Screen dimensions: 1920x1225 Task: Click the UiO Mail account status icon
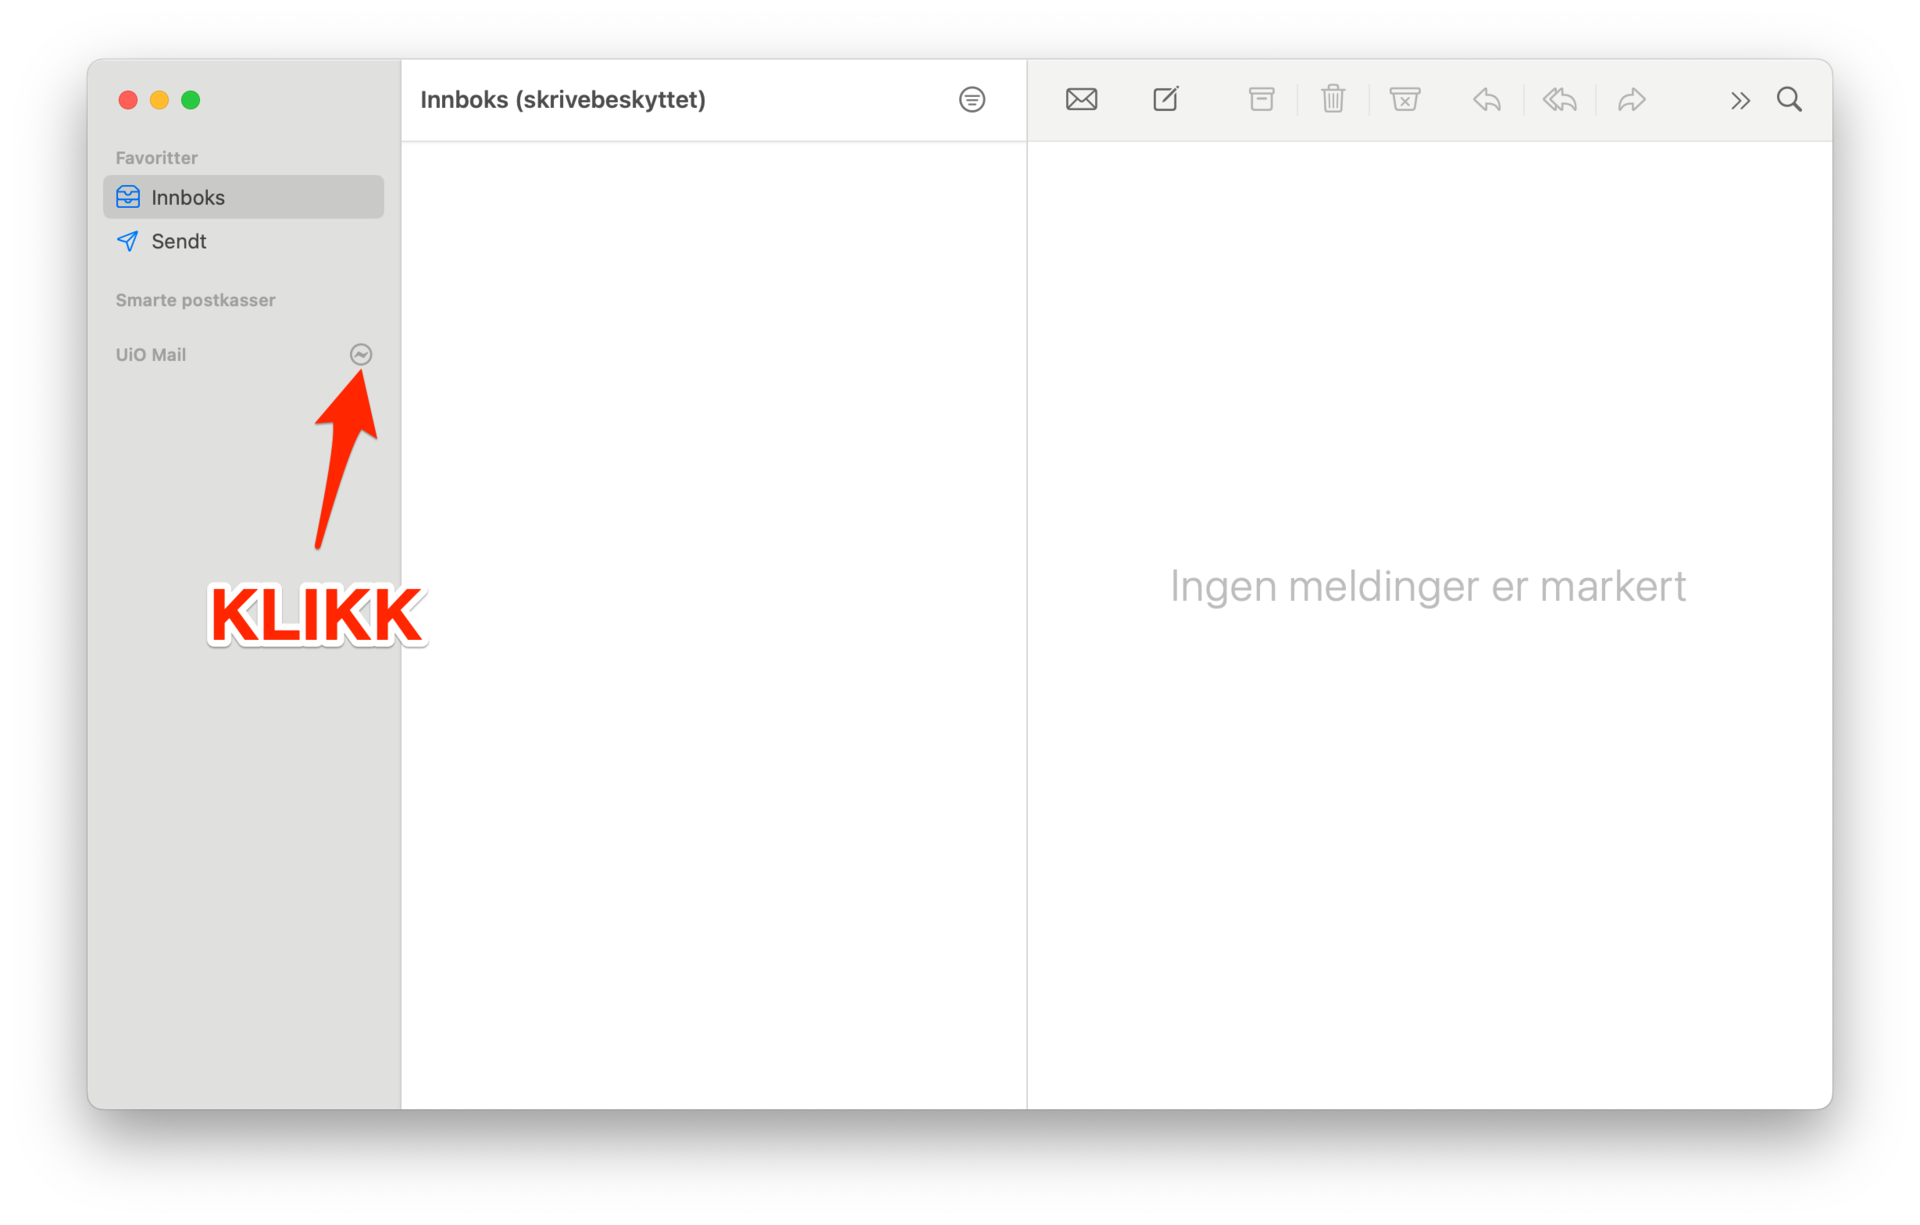tap(361, 354)
